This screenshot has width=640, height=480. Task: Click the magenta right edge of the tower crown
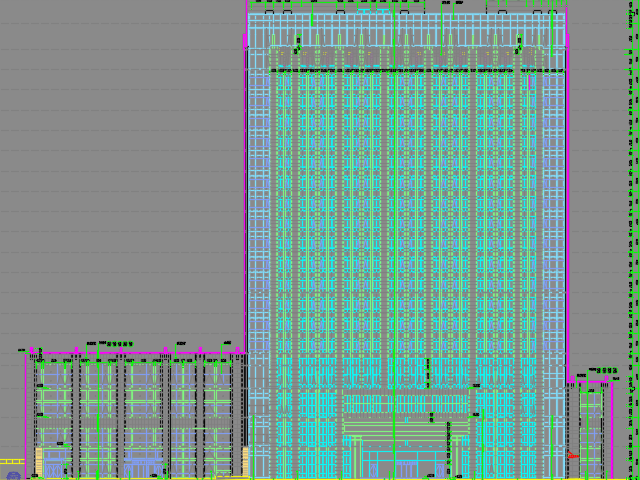(x=567, y=25)
